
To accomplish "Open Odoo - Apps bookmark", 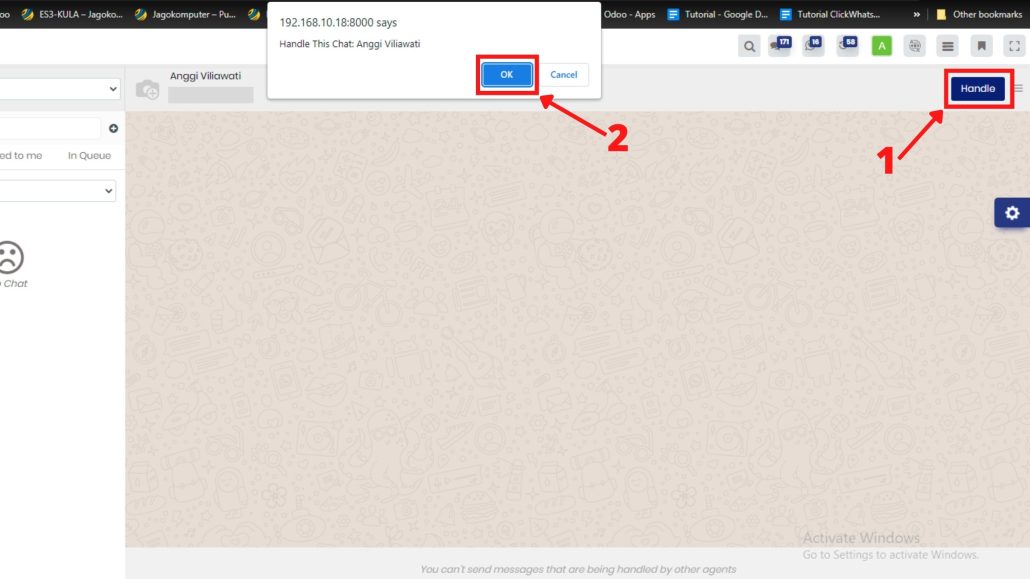I will tap(629, 14).
